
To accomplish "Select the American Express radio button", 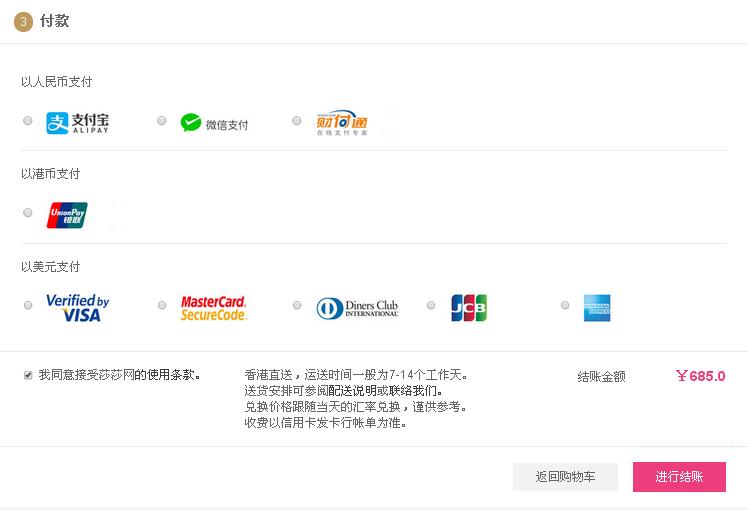I will coord(565,305).
